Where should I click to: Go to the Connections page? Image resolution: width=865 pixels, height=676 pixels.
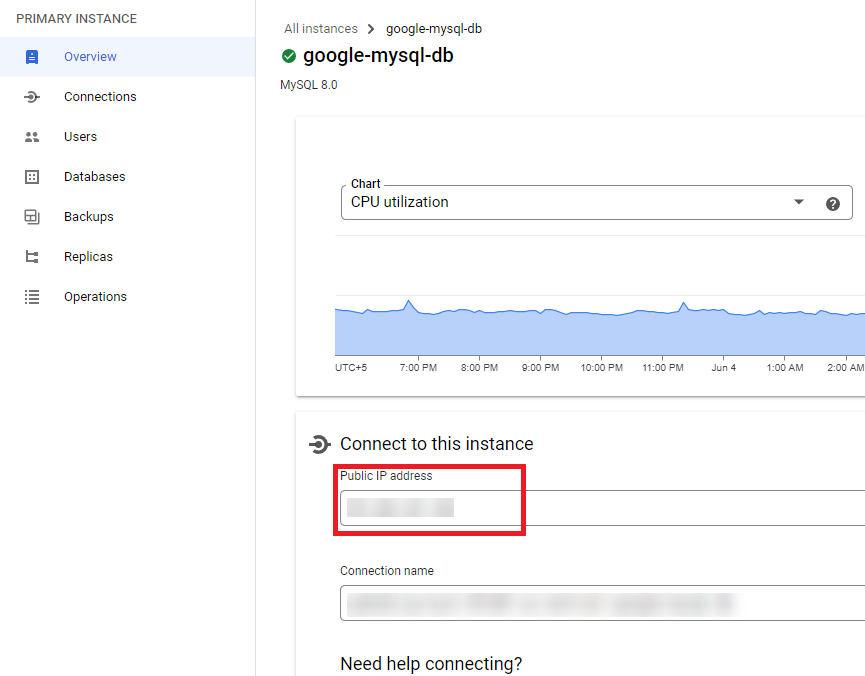(x=127, y=97)
